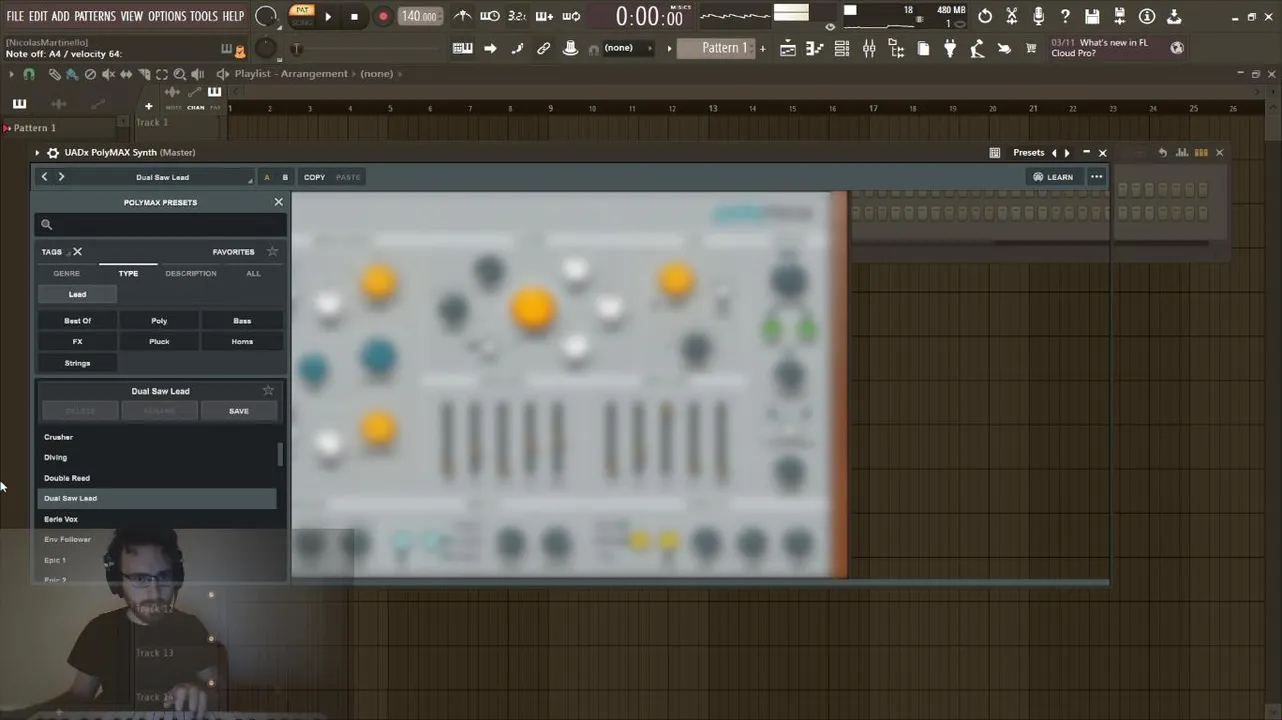The width and height of the screenshot is (1282, 720).
Task: Click the COPY button in PolyMAX
Action: [x=314, y=177]
